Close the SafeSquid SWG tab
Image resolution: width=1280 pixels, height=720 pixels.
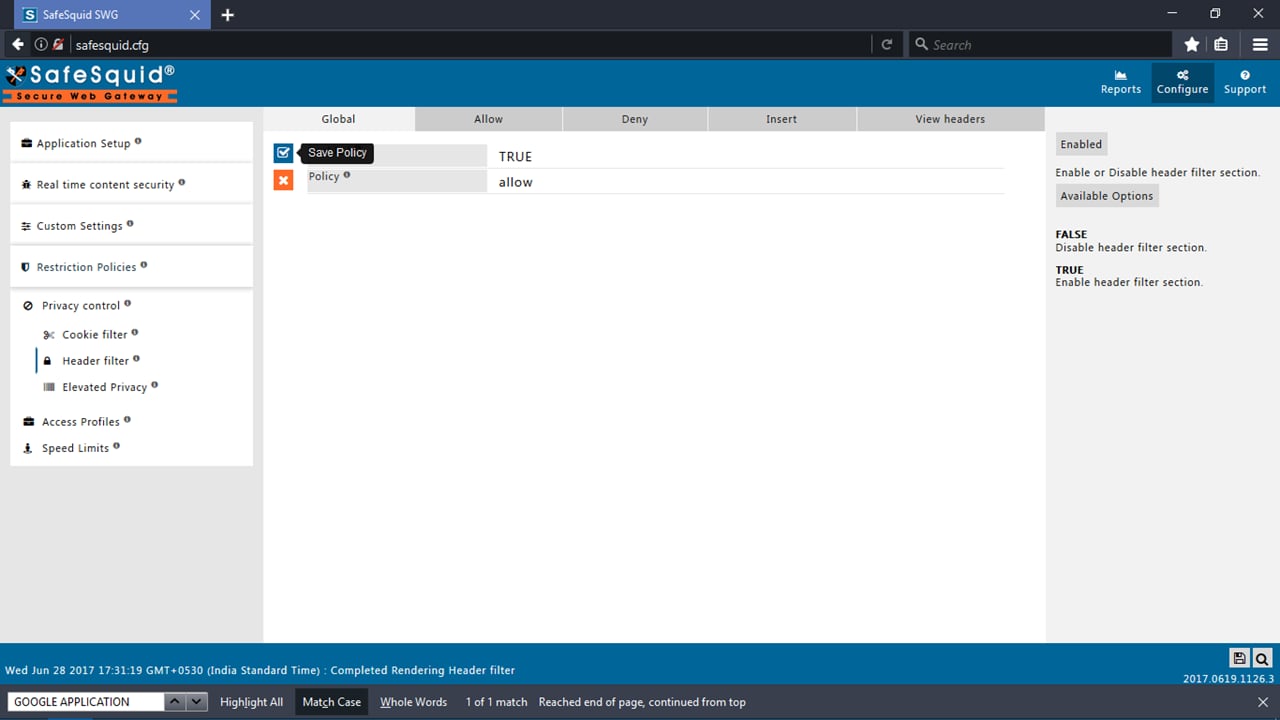click(x=195, y=15)
